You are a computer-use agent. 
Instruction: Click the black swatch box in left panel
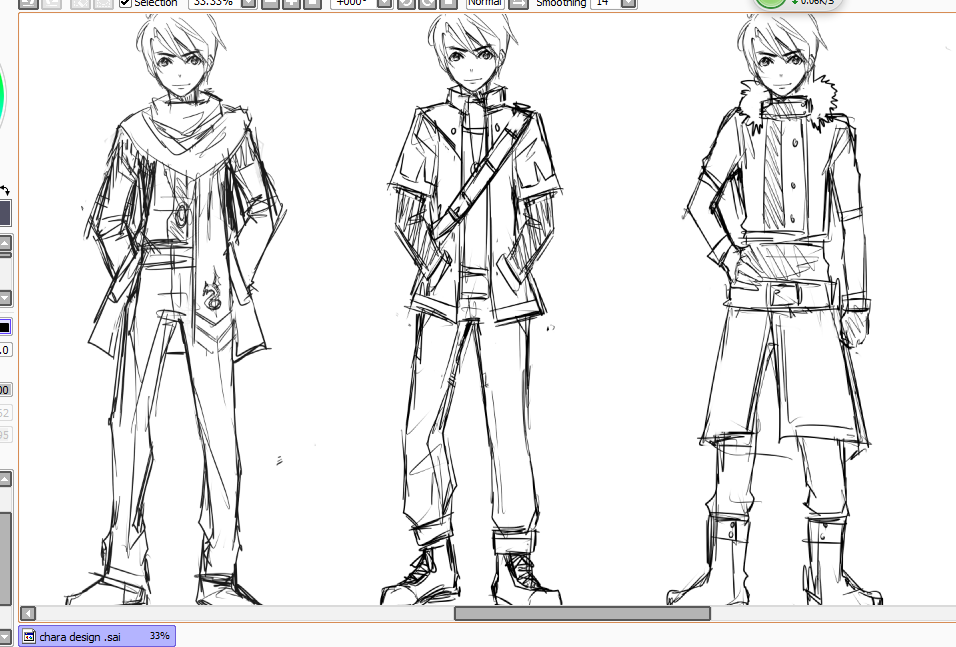(4, 327)
